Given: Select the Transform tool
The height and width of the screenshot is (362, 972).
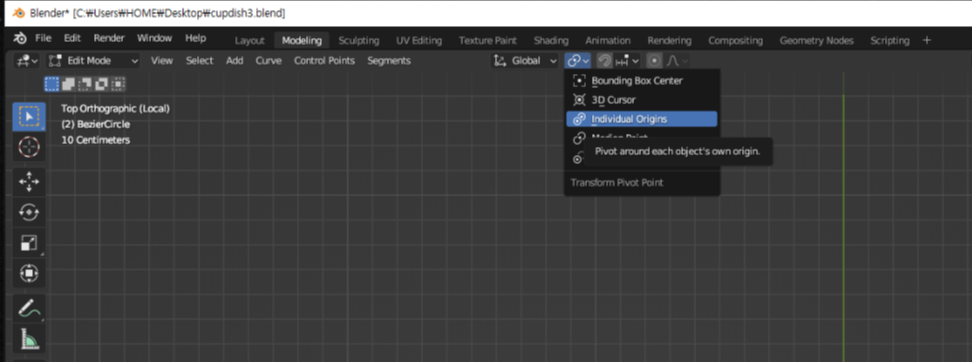Looking at the screenshot, I should (29, 273).
